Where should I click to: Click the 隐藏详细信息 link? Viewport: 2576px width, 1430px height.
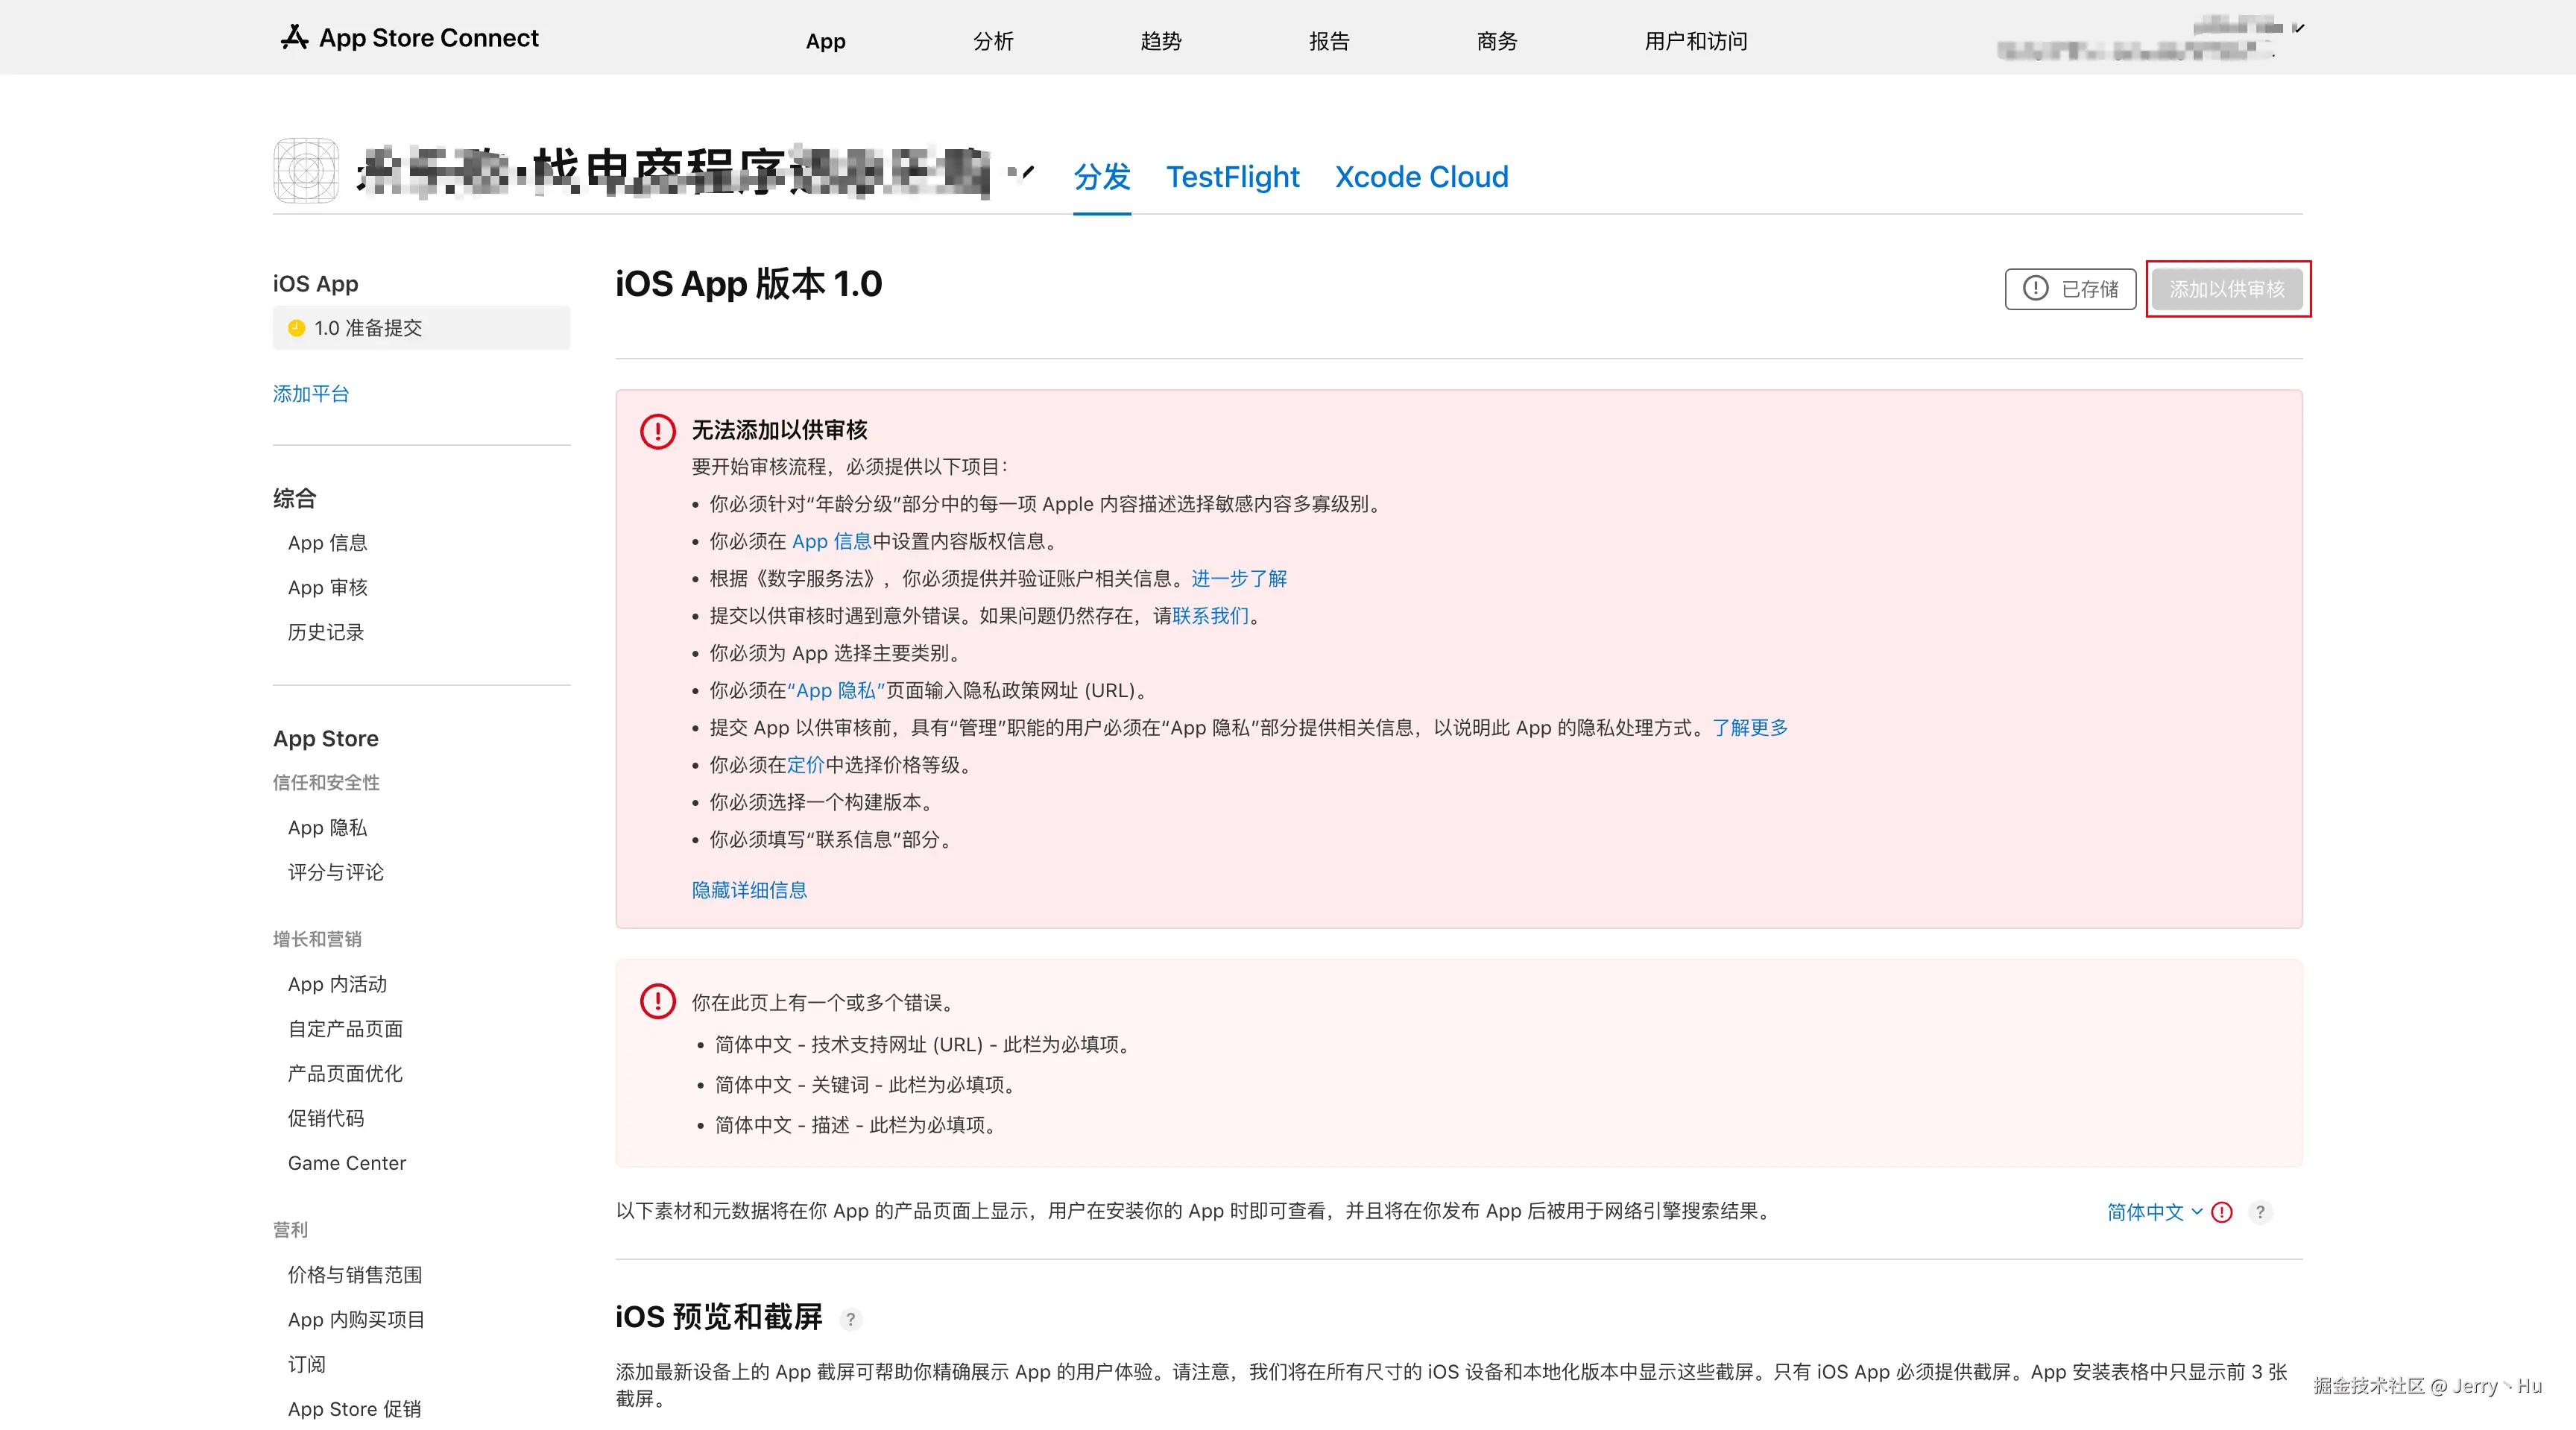point(749,890)
